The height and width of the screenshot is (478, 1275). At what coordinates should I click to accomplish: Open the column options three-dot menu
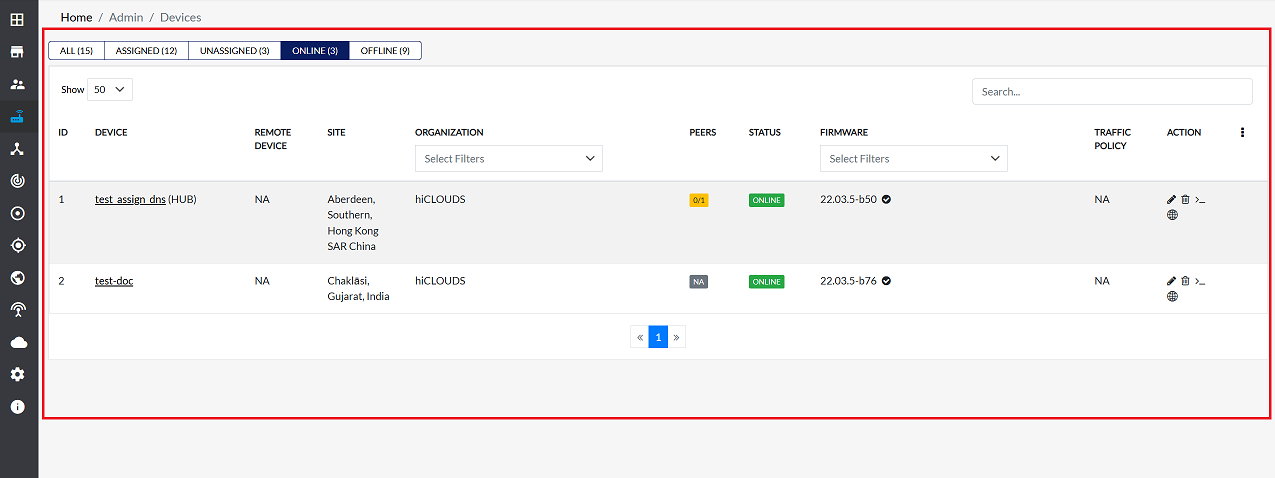(x=1242, y=132)
